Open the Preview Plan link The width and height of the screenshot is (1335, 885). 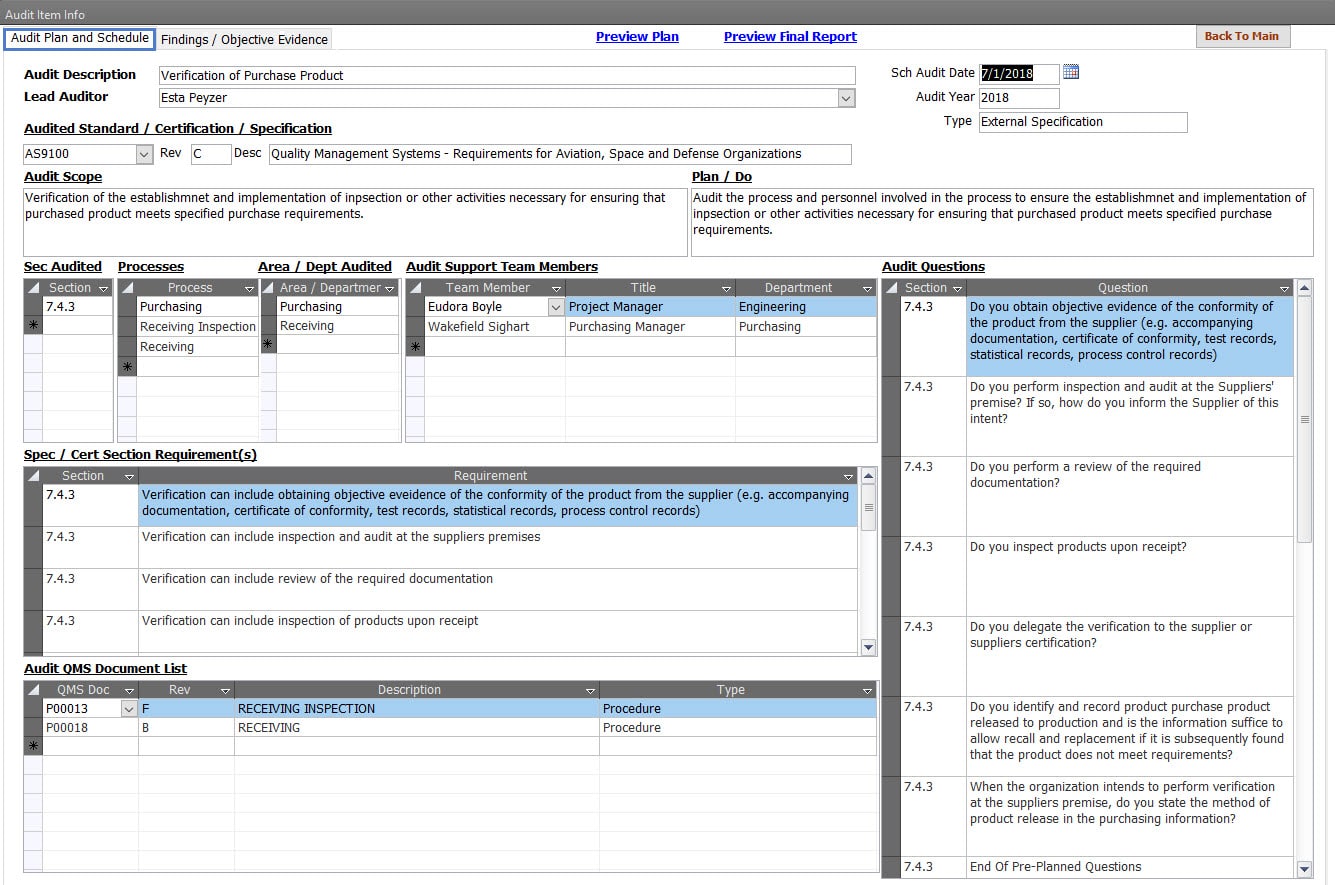[x=637, y=37]
